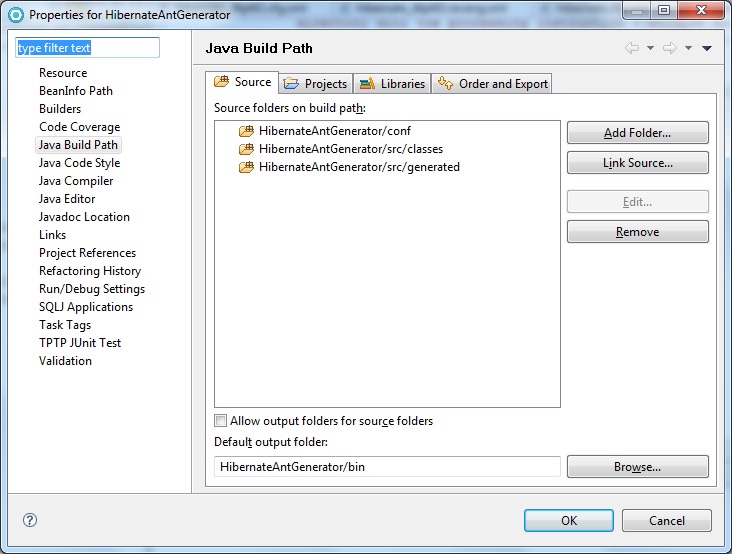Click the Edit... button
732x554 pixels.
[x=638, y=202]
